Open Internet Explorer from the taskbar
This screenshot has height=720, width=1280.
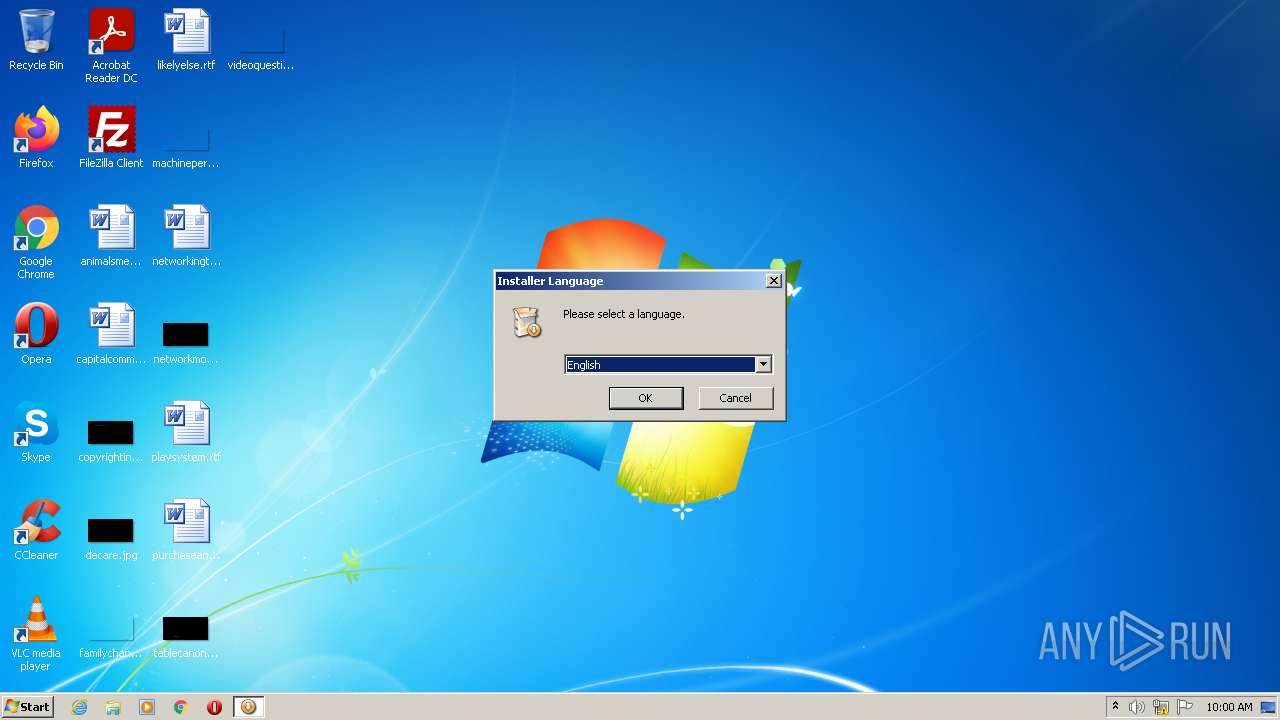[x=80, y=707]
